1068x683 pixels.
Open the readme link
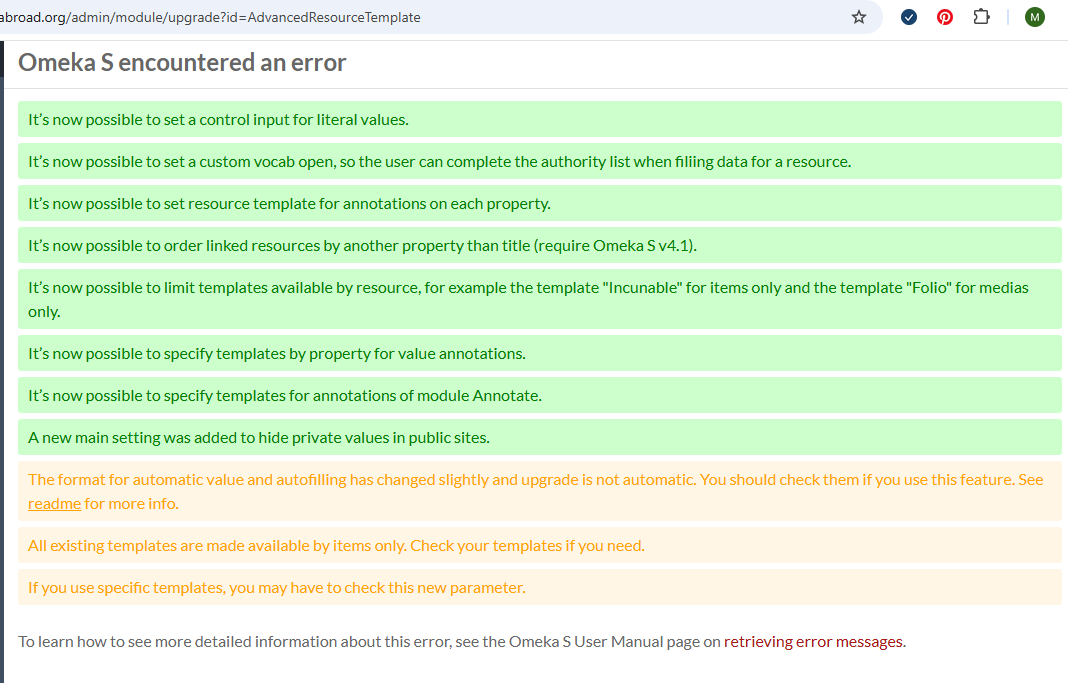point(54,504)
